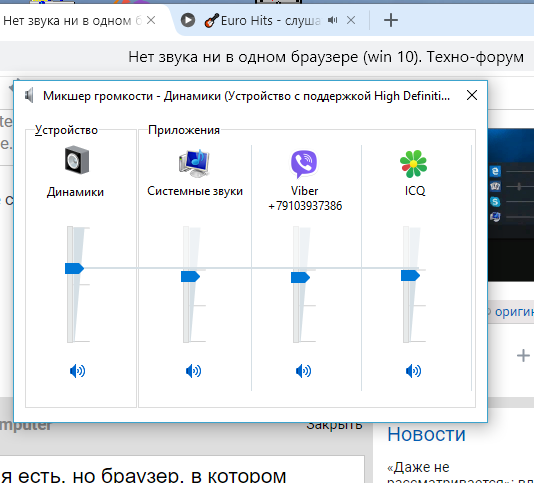Close the Euro Hits tab
The height and width of the screenshot is (483, 534).
351,20
